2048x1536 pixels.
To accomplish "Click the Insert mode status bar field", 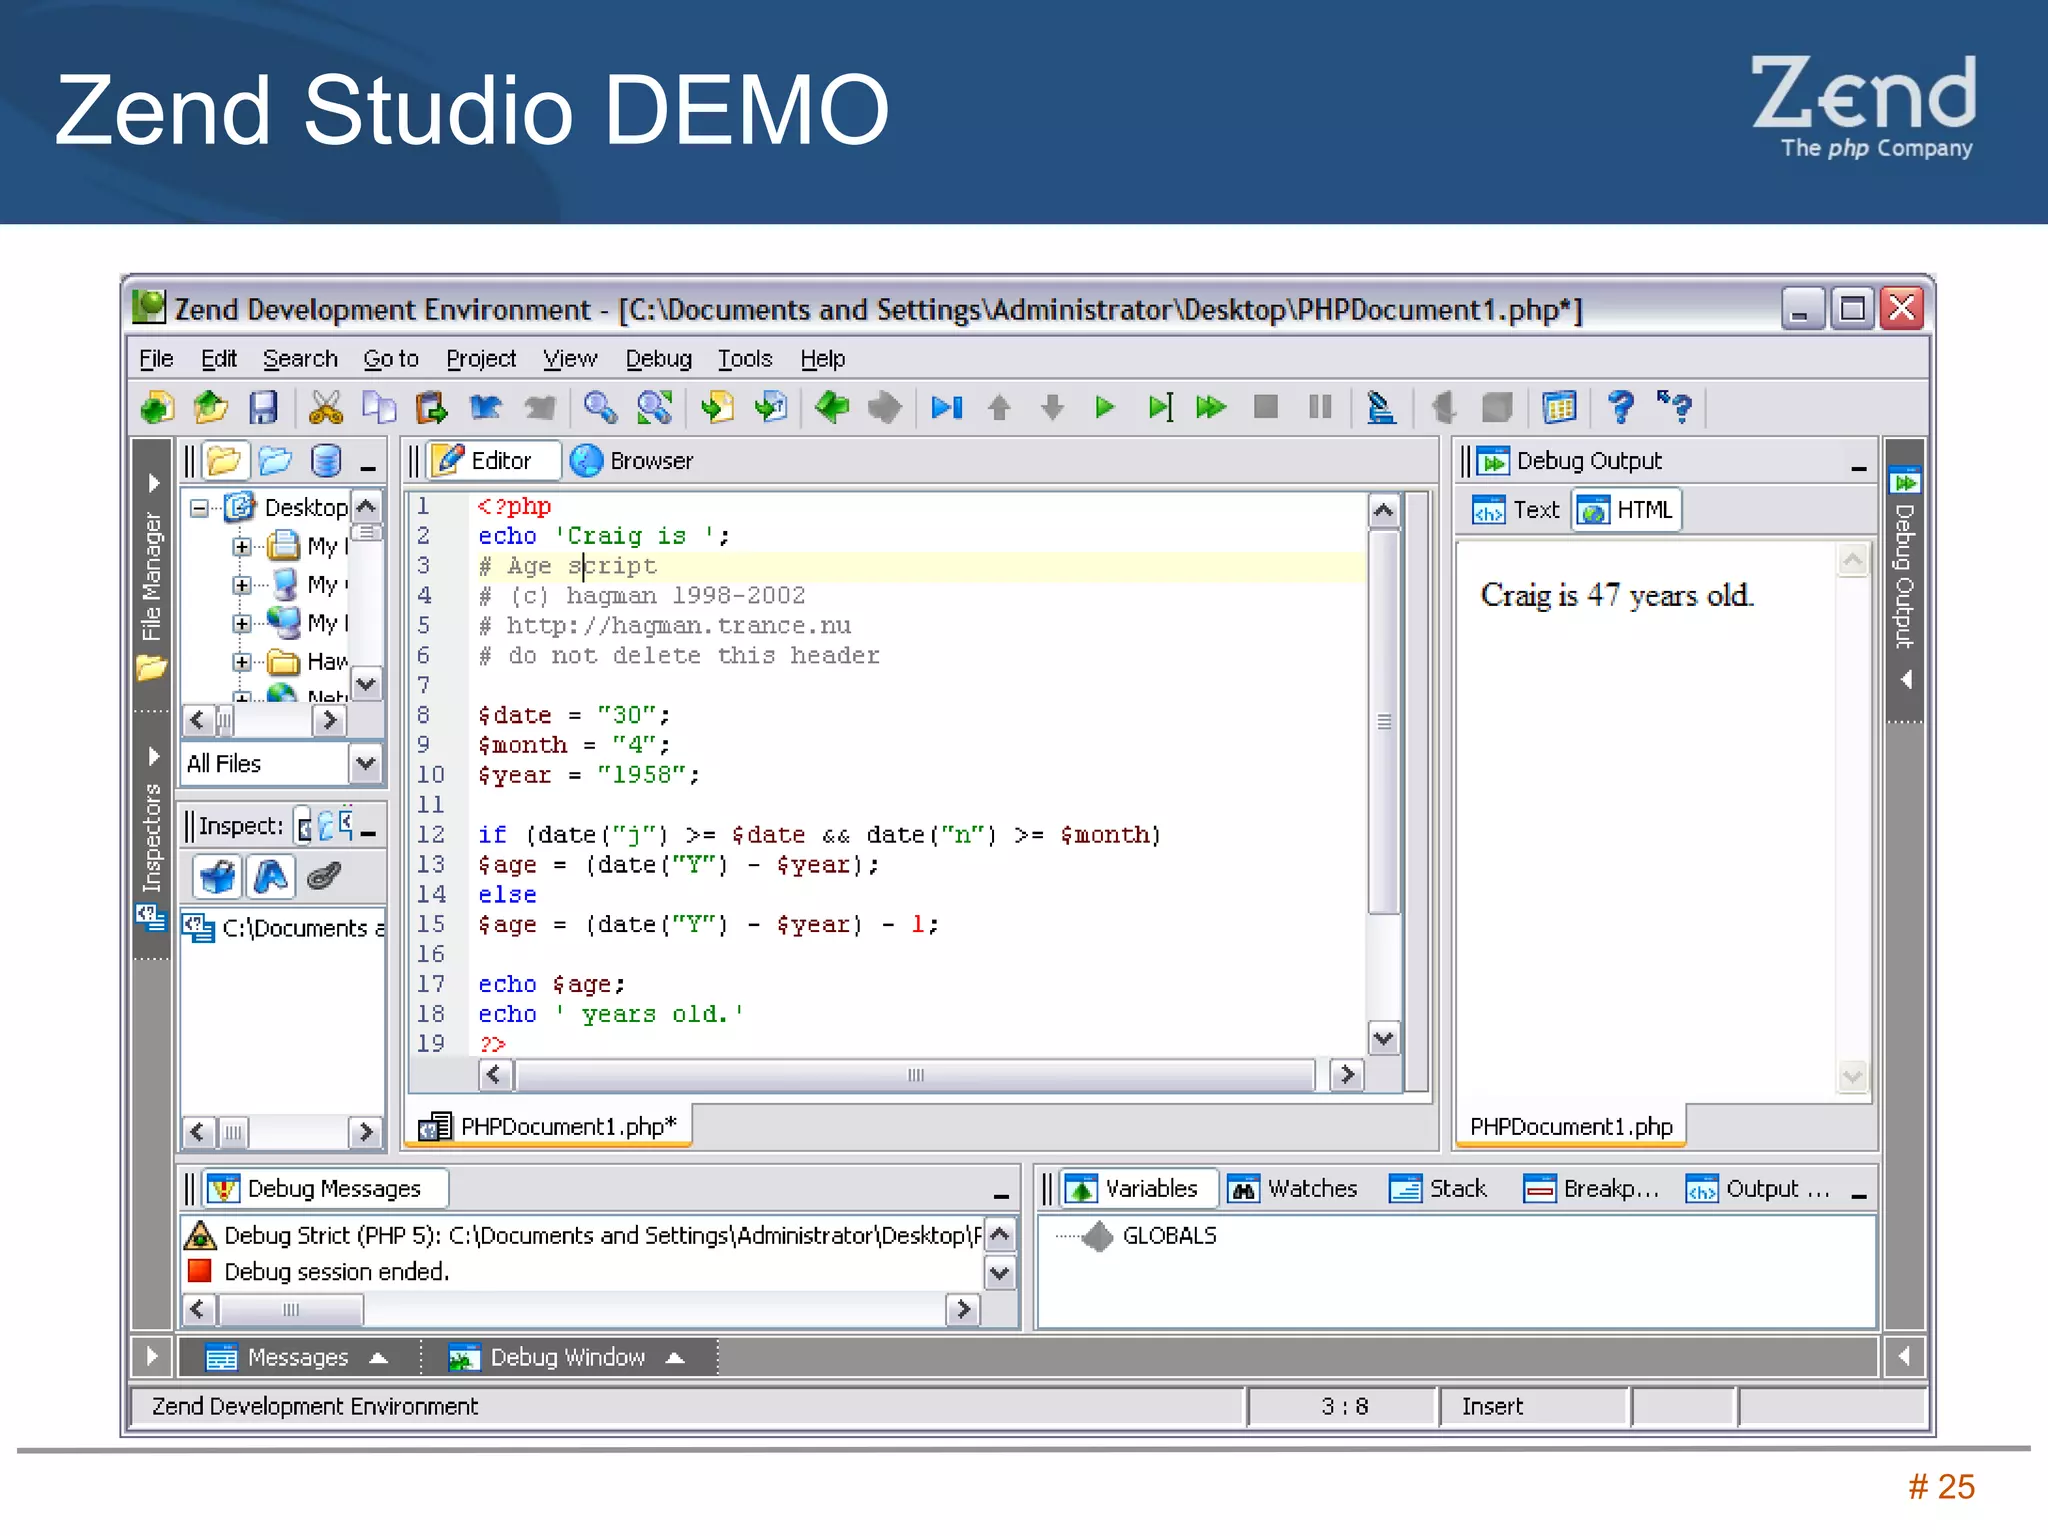I will click(1533, 1407).
